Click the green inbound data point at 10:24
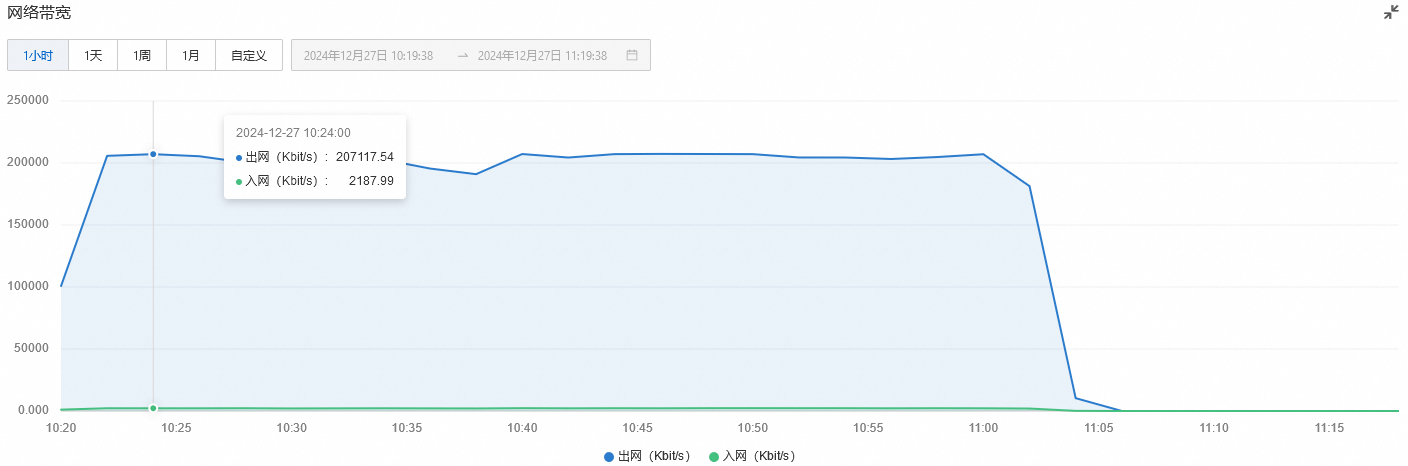The image size is (1408, 466). [x=153, y=408]
